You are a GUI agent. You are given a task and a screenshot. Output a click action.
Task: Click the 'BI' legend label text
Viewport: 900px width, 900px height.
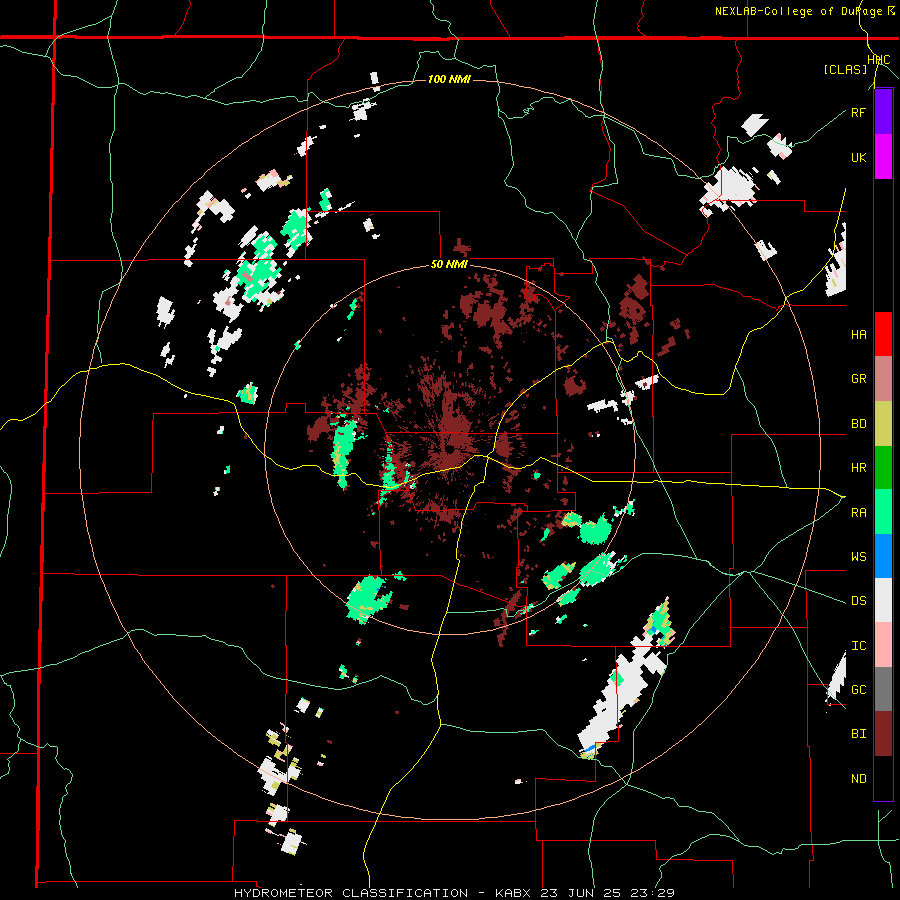(859, 734)
